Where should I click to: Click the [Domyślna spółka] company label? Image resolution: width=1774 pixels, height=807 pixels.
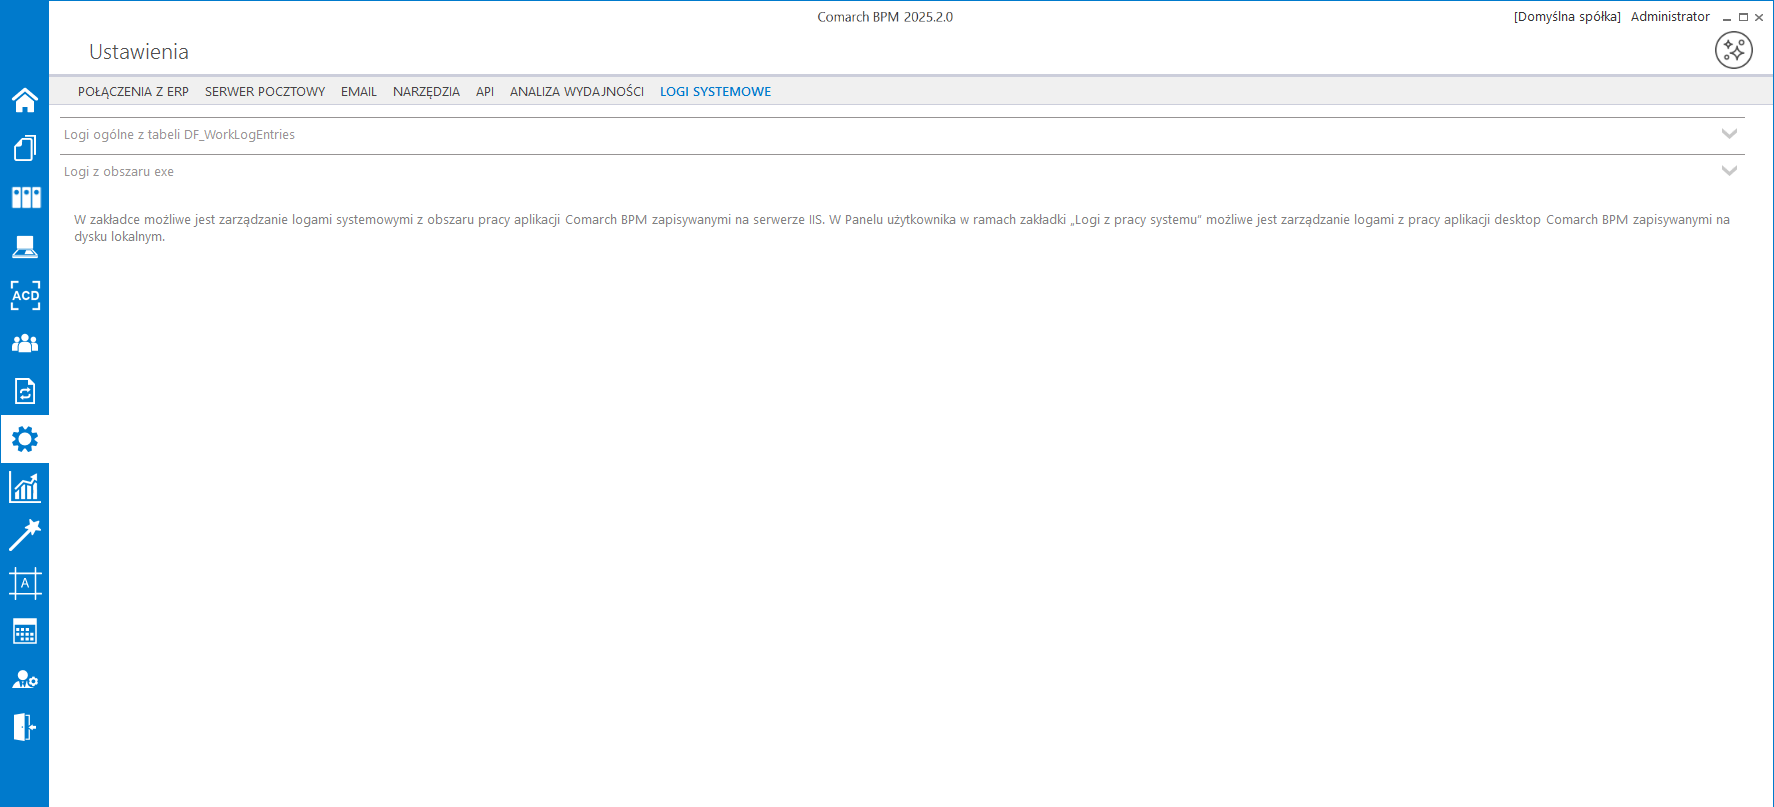pyautogui.click(x=1567, y=17)
